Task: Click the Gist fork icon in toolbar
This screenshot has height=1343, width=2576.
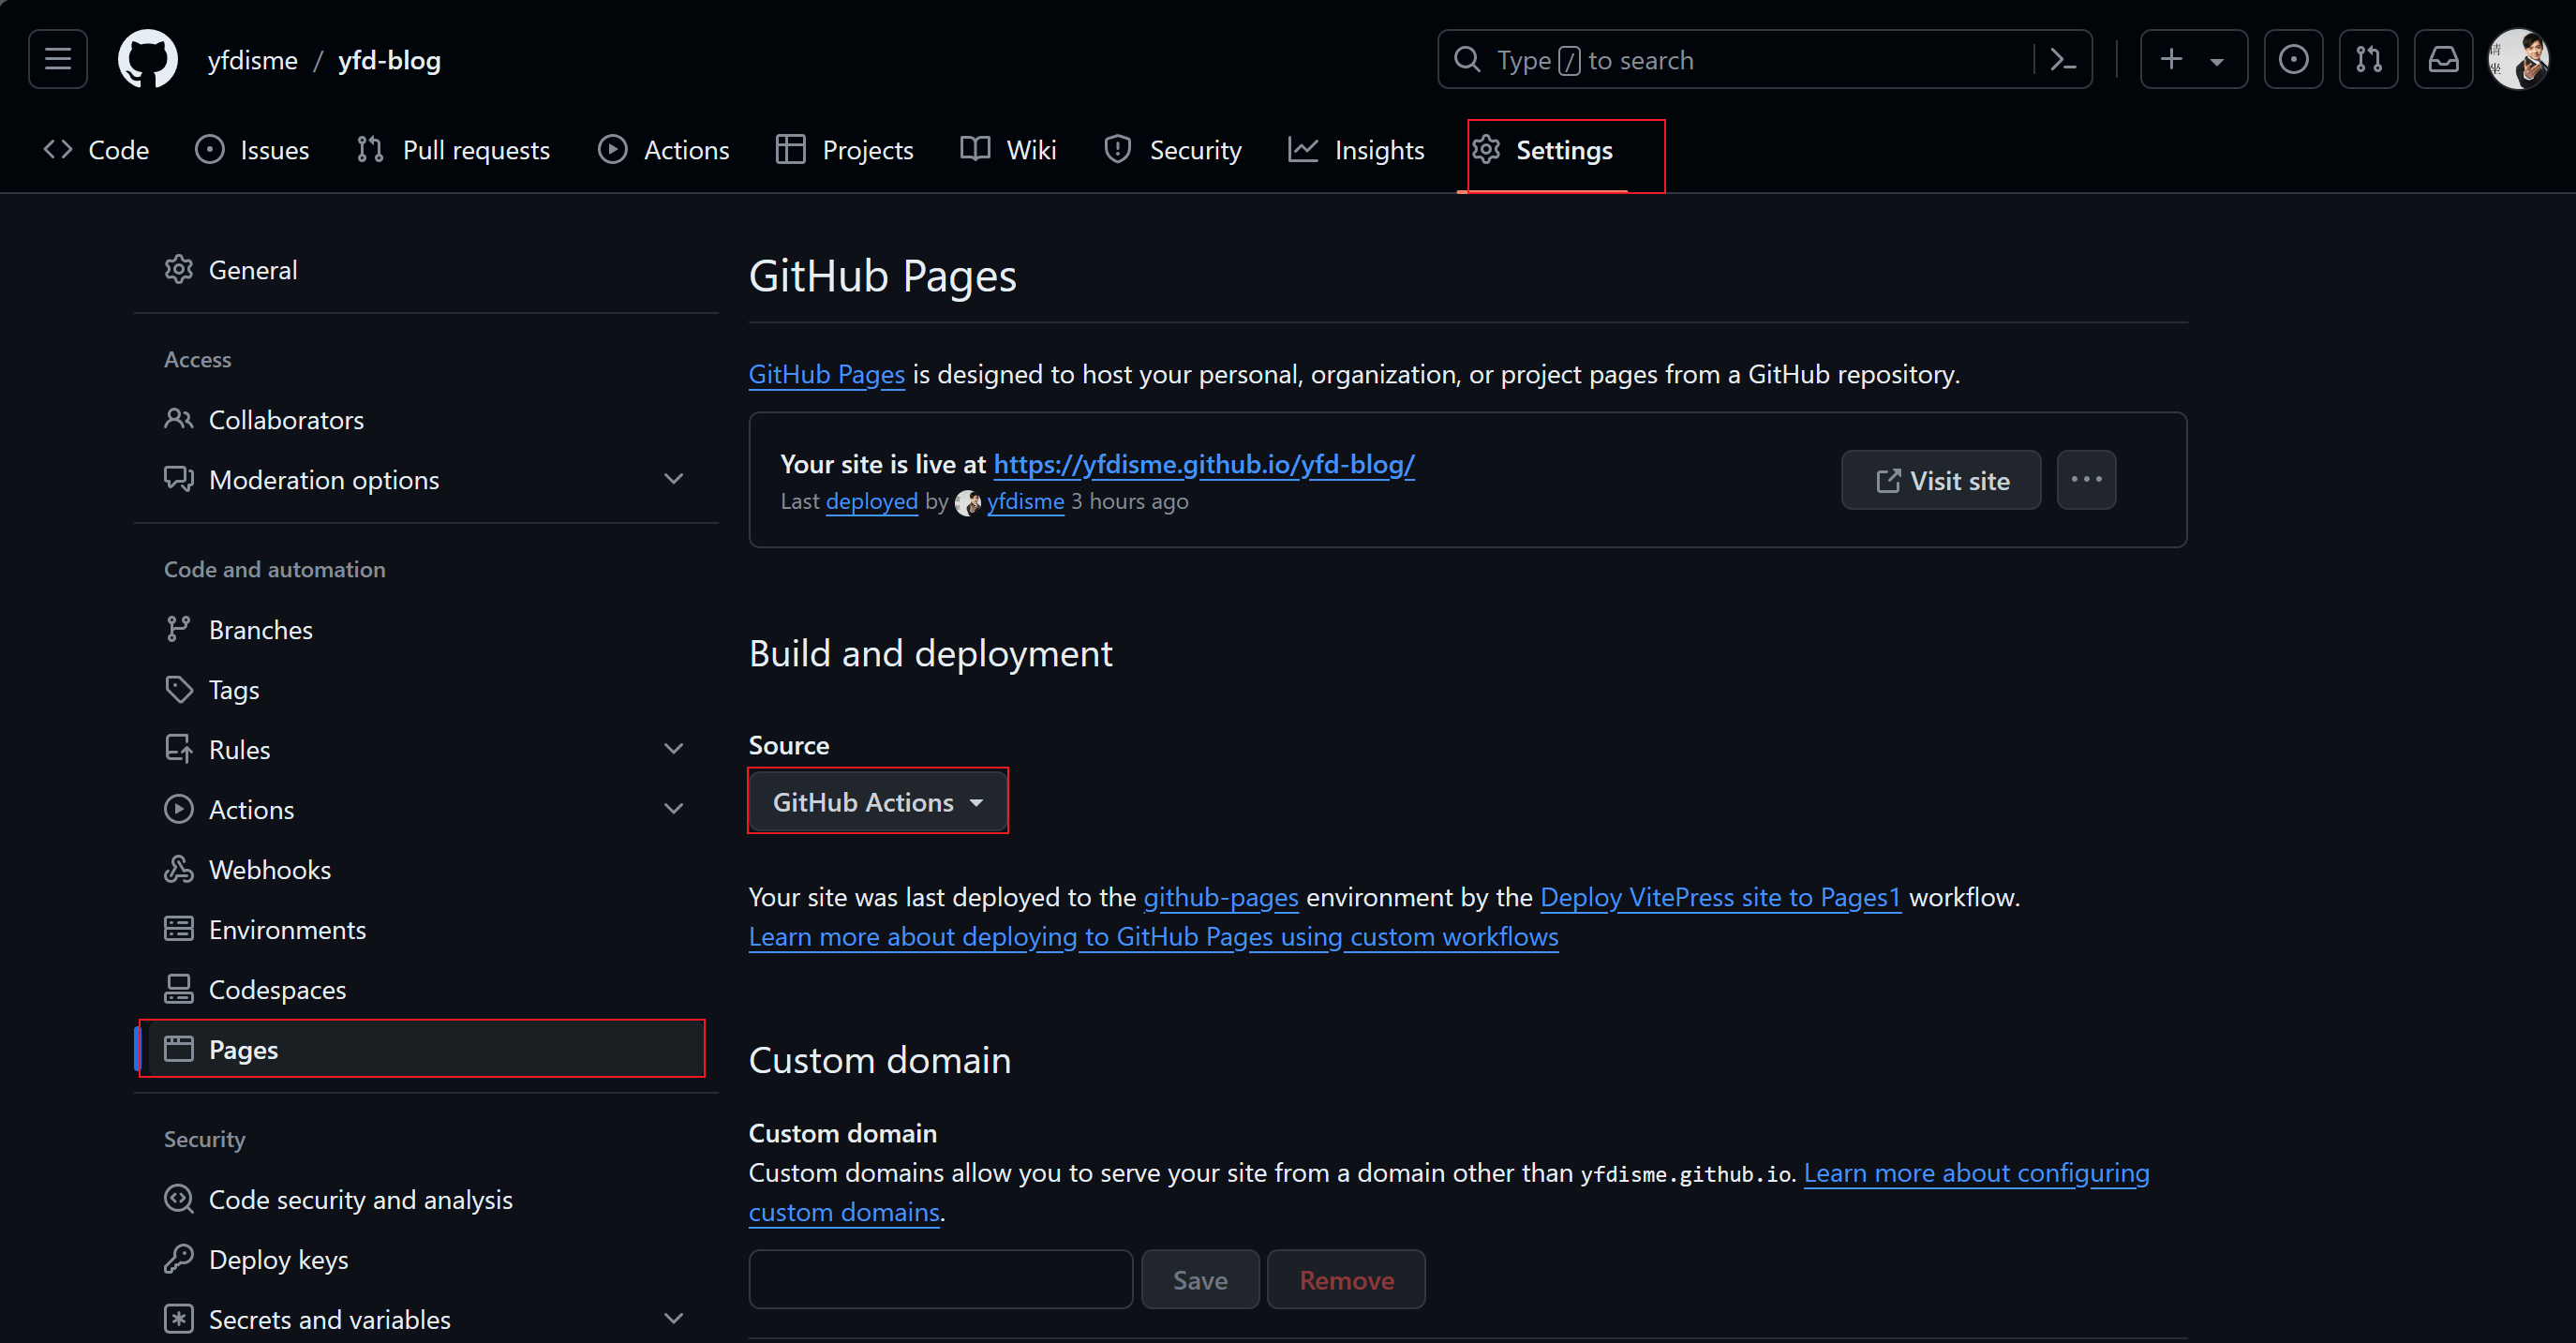Action: click(x=2368, y=60)
